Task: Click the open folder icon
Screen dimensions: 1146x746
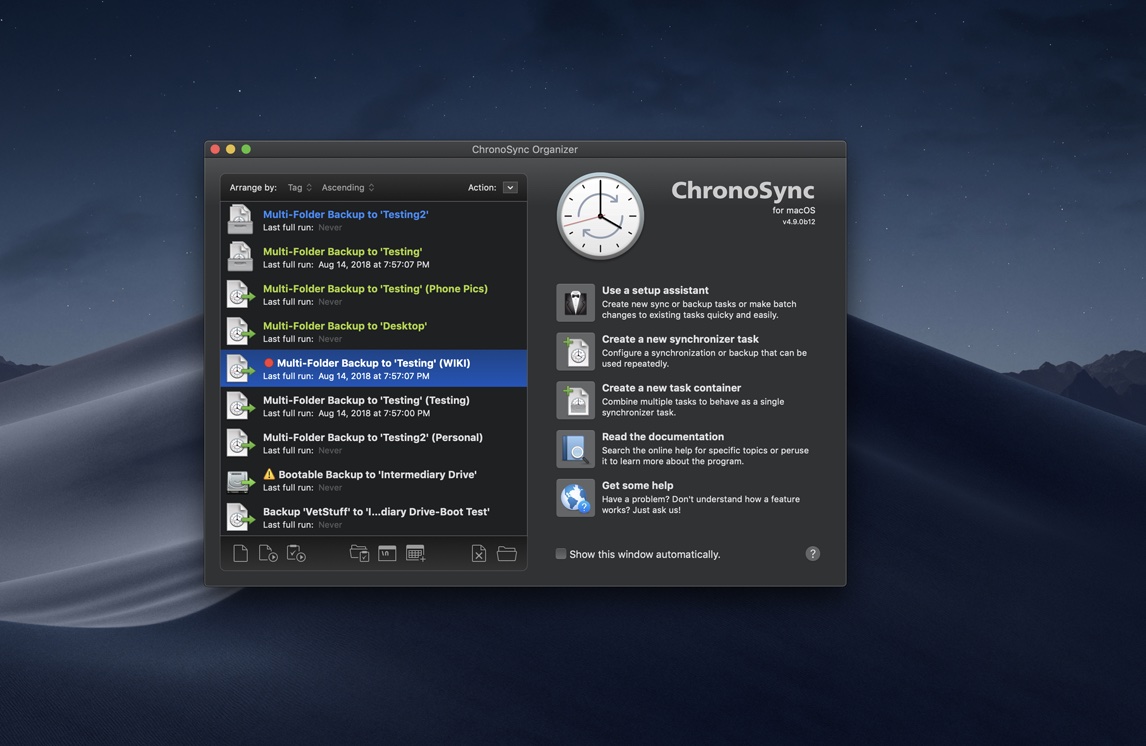Action: click(507, 554)
